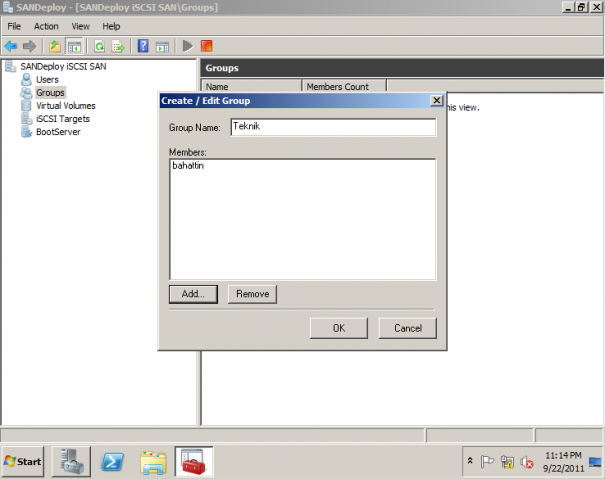The height and width of the screenshot is (479, 605).
Task: Open Server Manager from the taskbar
Action: pyautogui.click(x=71, y=462)
